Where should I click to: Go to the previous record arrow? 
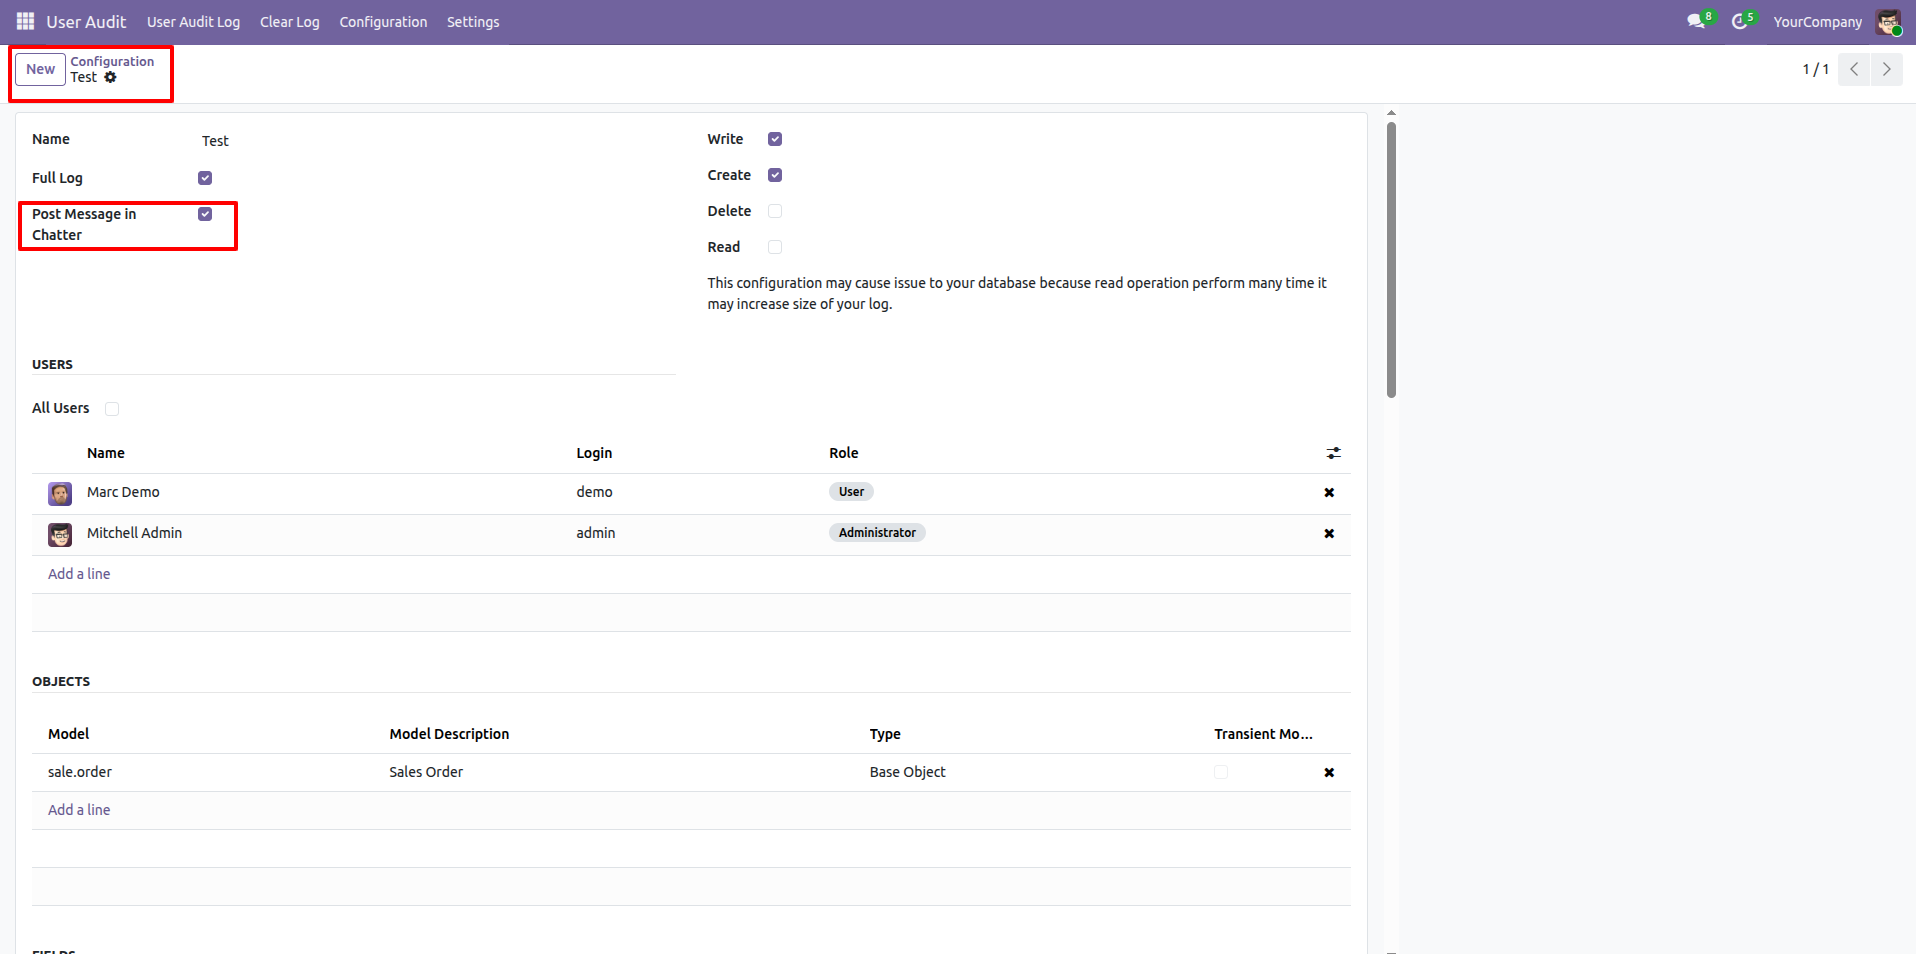pos(1854,69)
